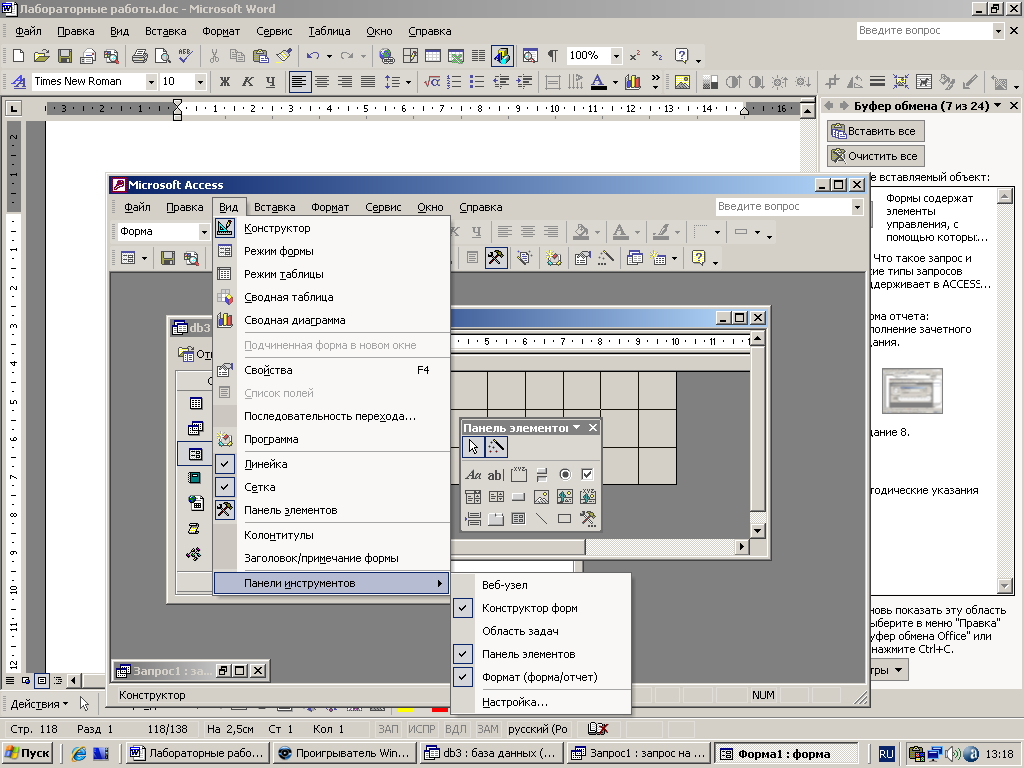The width and height of the screenshot is (1024, 768).
Task: Save the form with Access floppy icon
Action: (168, 258)
